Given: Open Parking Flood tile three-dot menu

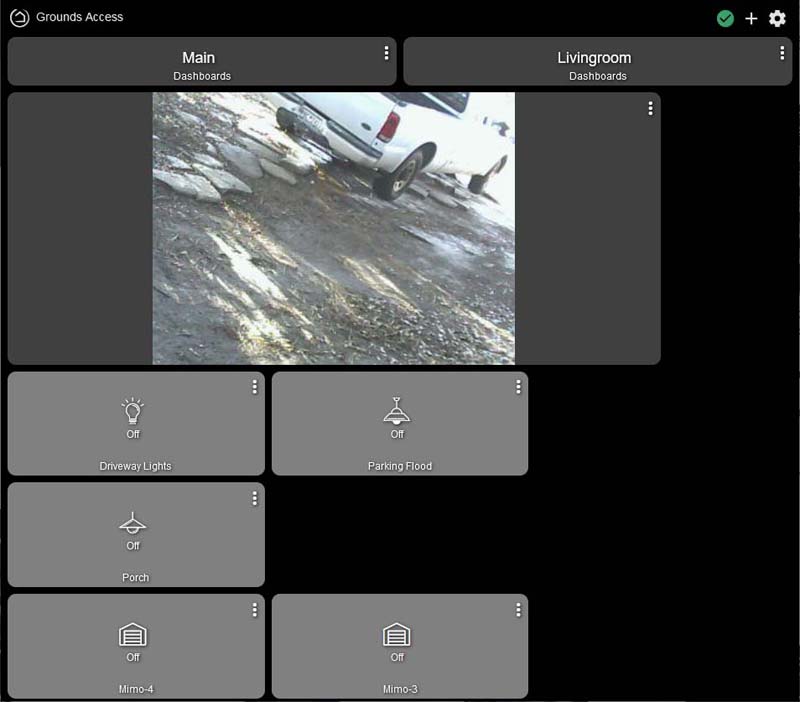Looking at the screenshot, I should point(518,387).
